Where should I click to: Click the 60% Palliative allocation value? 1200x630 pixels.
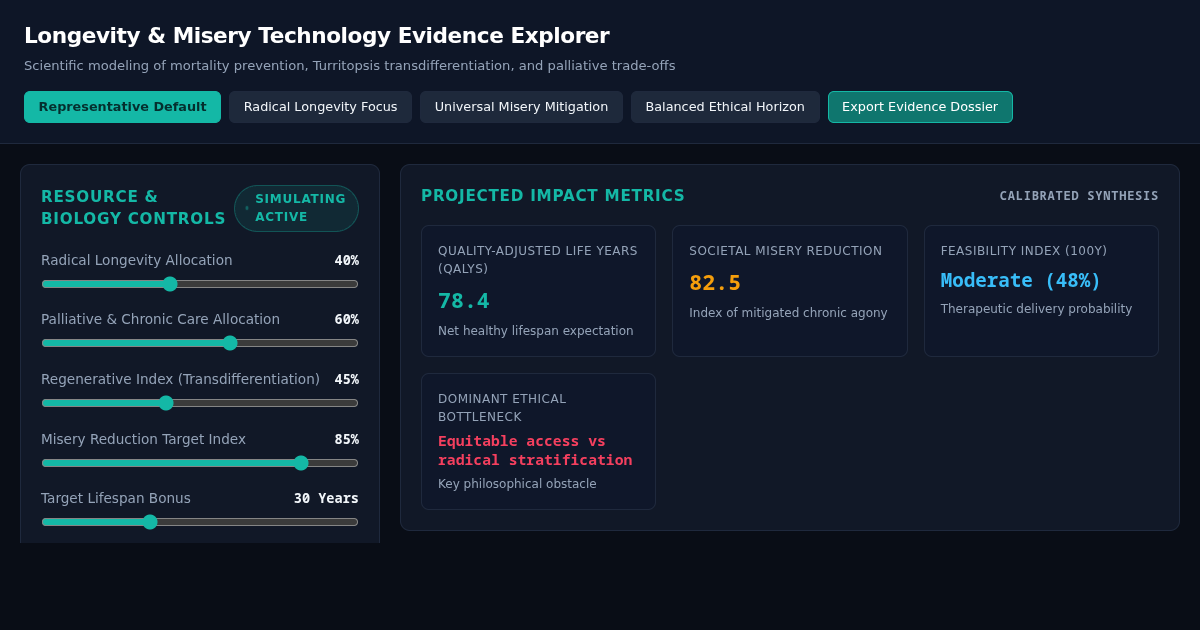click(347, 319)
